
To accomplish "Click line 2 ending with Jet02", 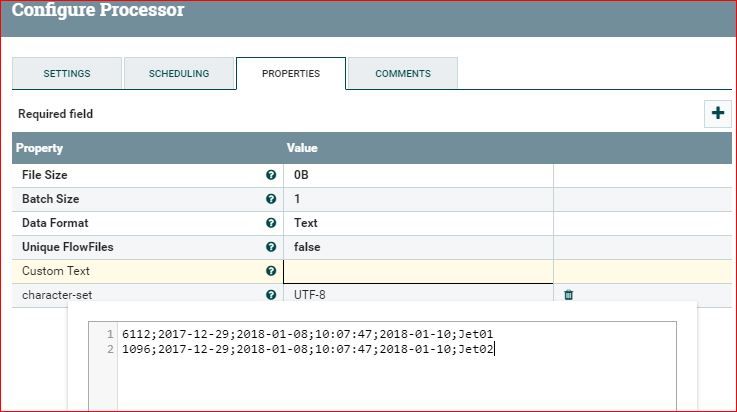I will tap(308, 349).
